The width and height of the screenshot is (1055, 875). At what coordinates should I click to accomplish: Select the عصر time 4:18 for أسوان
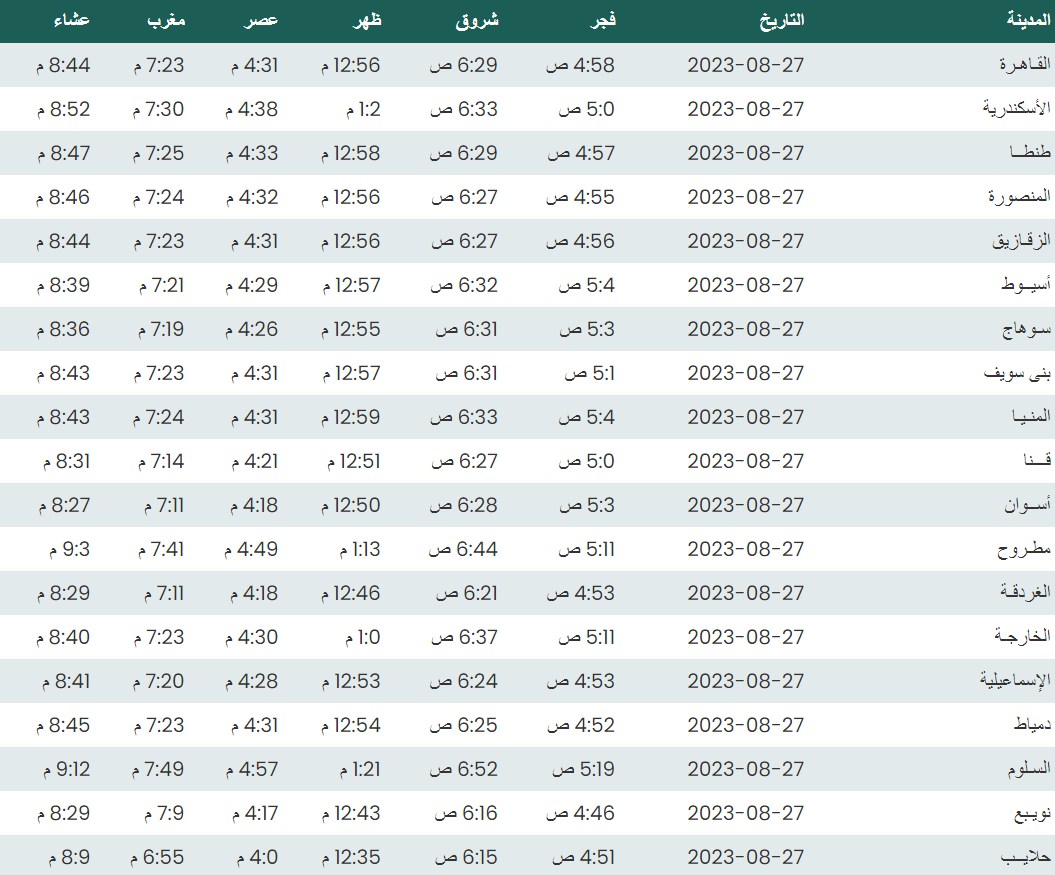pyautogui.click(x=251, y=505)
